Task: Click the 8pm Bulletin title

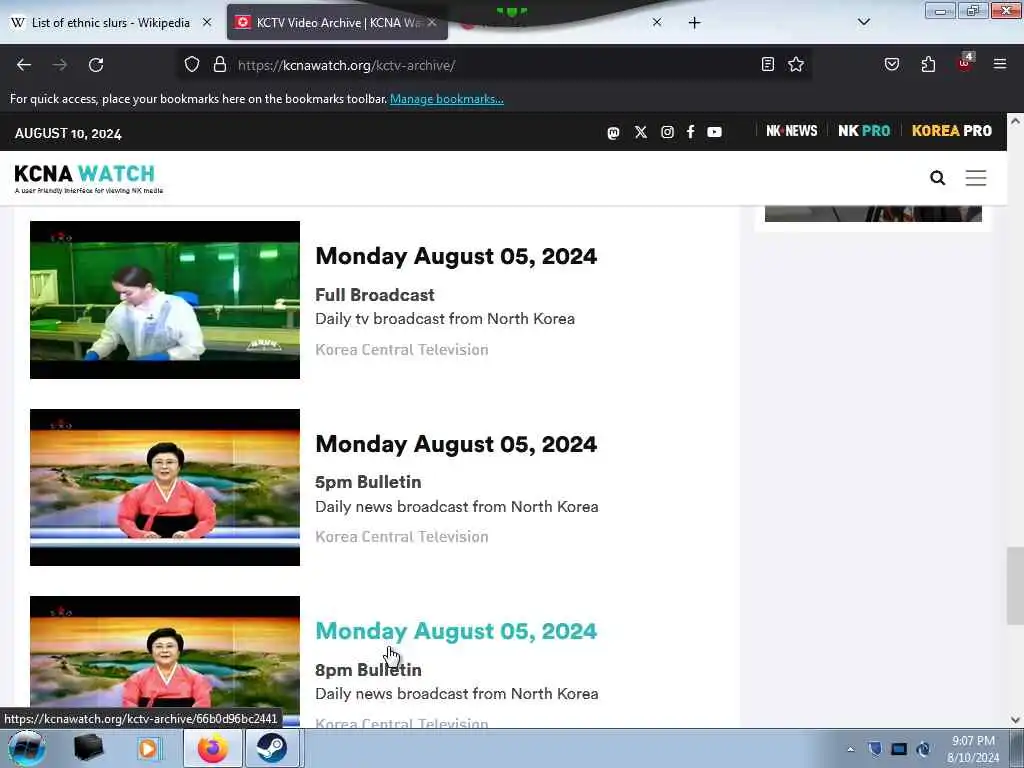Action: point(368,669)
